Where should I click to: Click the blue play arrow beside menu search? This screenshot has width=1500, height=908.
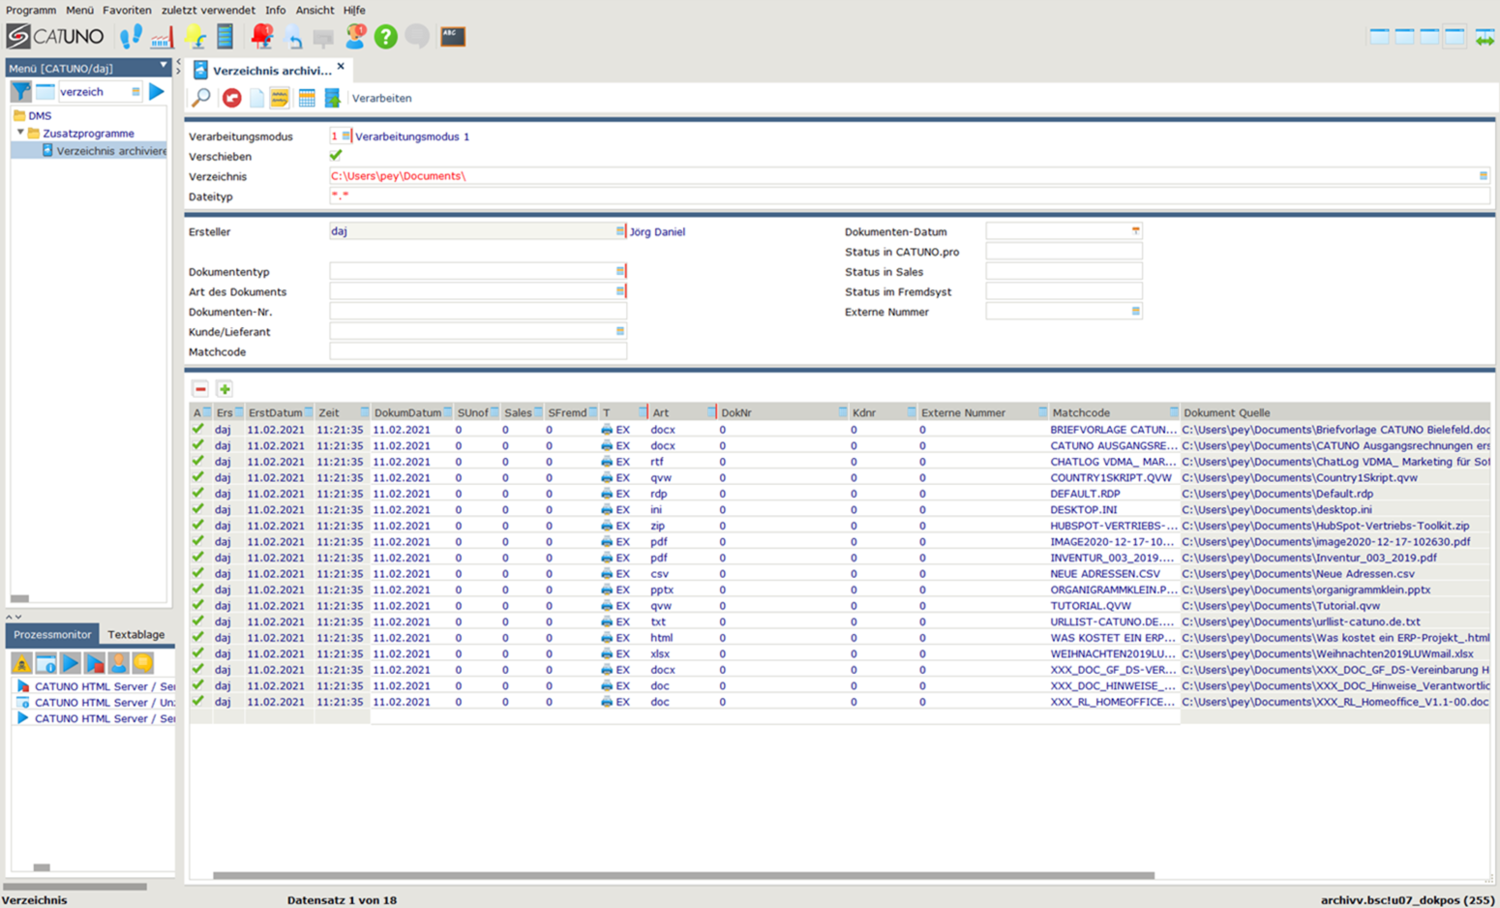coord(156,92)
